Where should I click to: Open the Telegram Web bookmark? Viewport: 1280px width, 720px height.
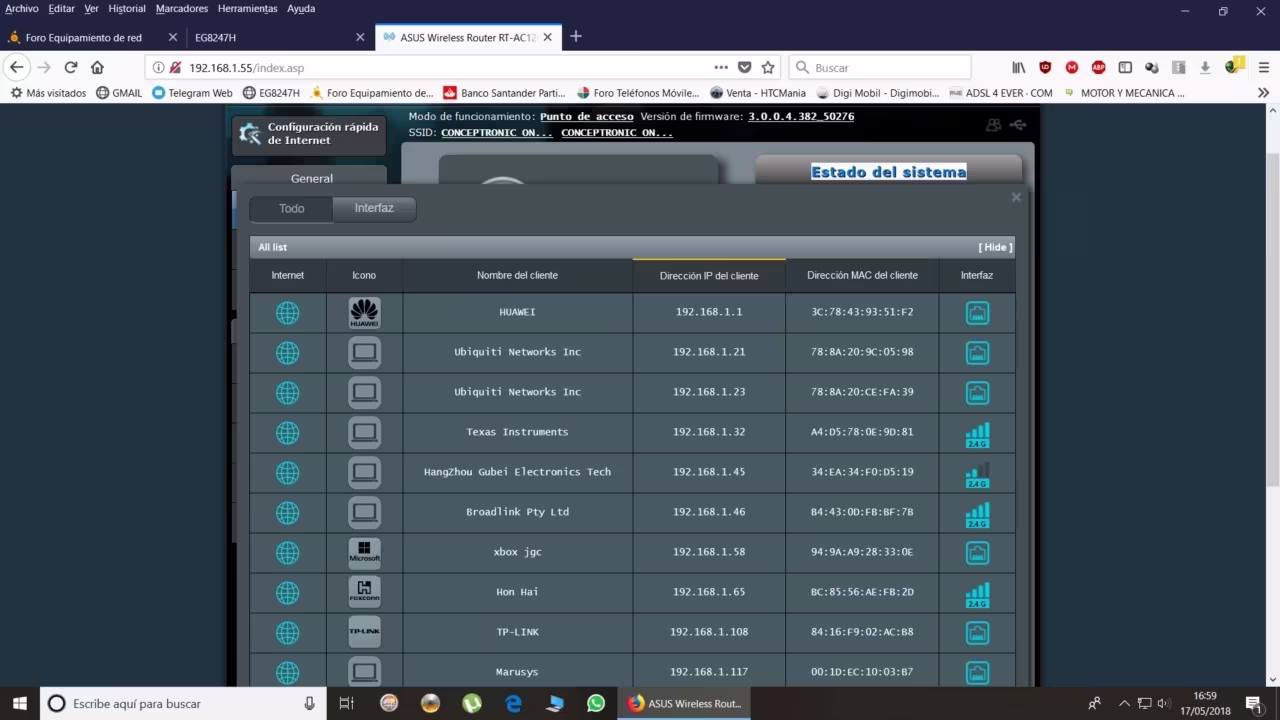192,93
